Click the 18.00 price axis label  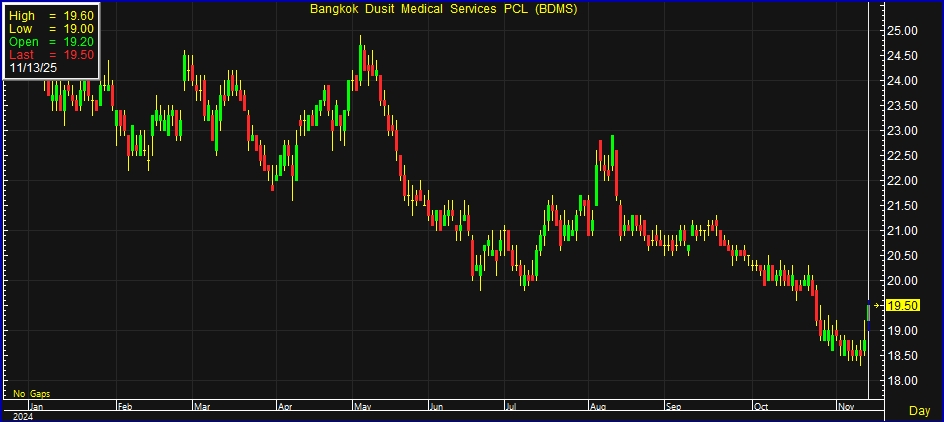click(x=903, y=381)
